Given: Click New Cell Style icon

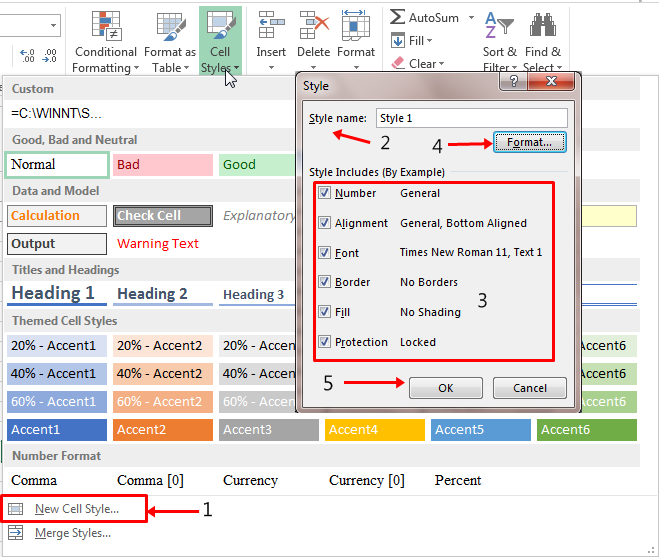Looking at the screenshot, I should [16, 509].
